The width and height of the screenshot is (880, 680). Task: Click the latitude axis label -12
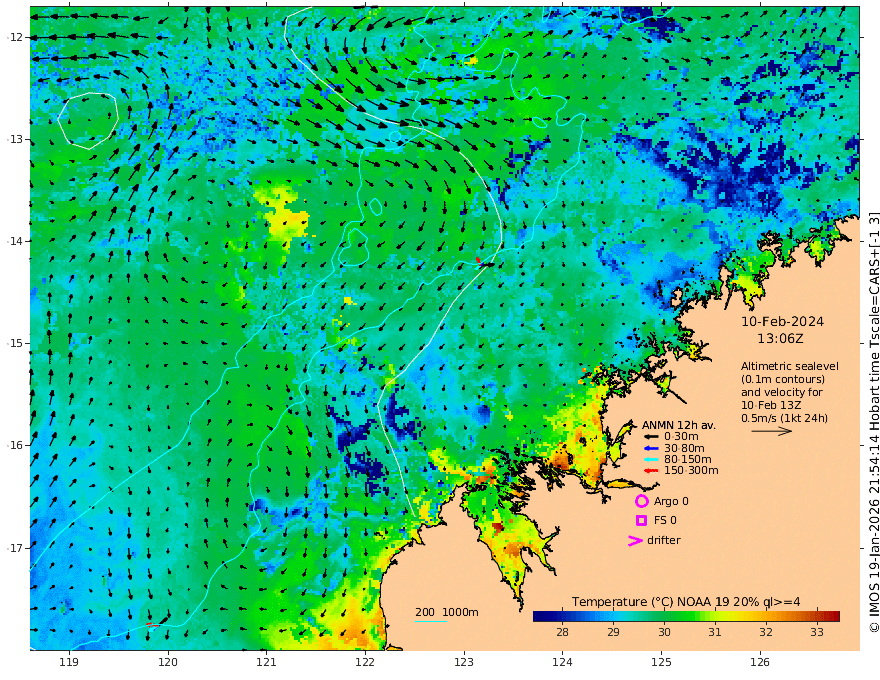click(15, 37)
